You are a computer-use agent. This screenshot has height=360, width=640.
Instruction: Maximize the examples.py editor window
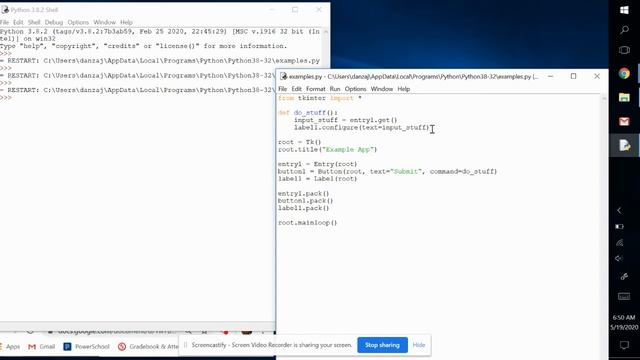pos(573,76)
